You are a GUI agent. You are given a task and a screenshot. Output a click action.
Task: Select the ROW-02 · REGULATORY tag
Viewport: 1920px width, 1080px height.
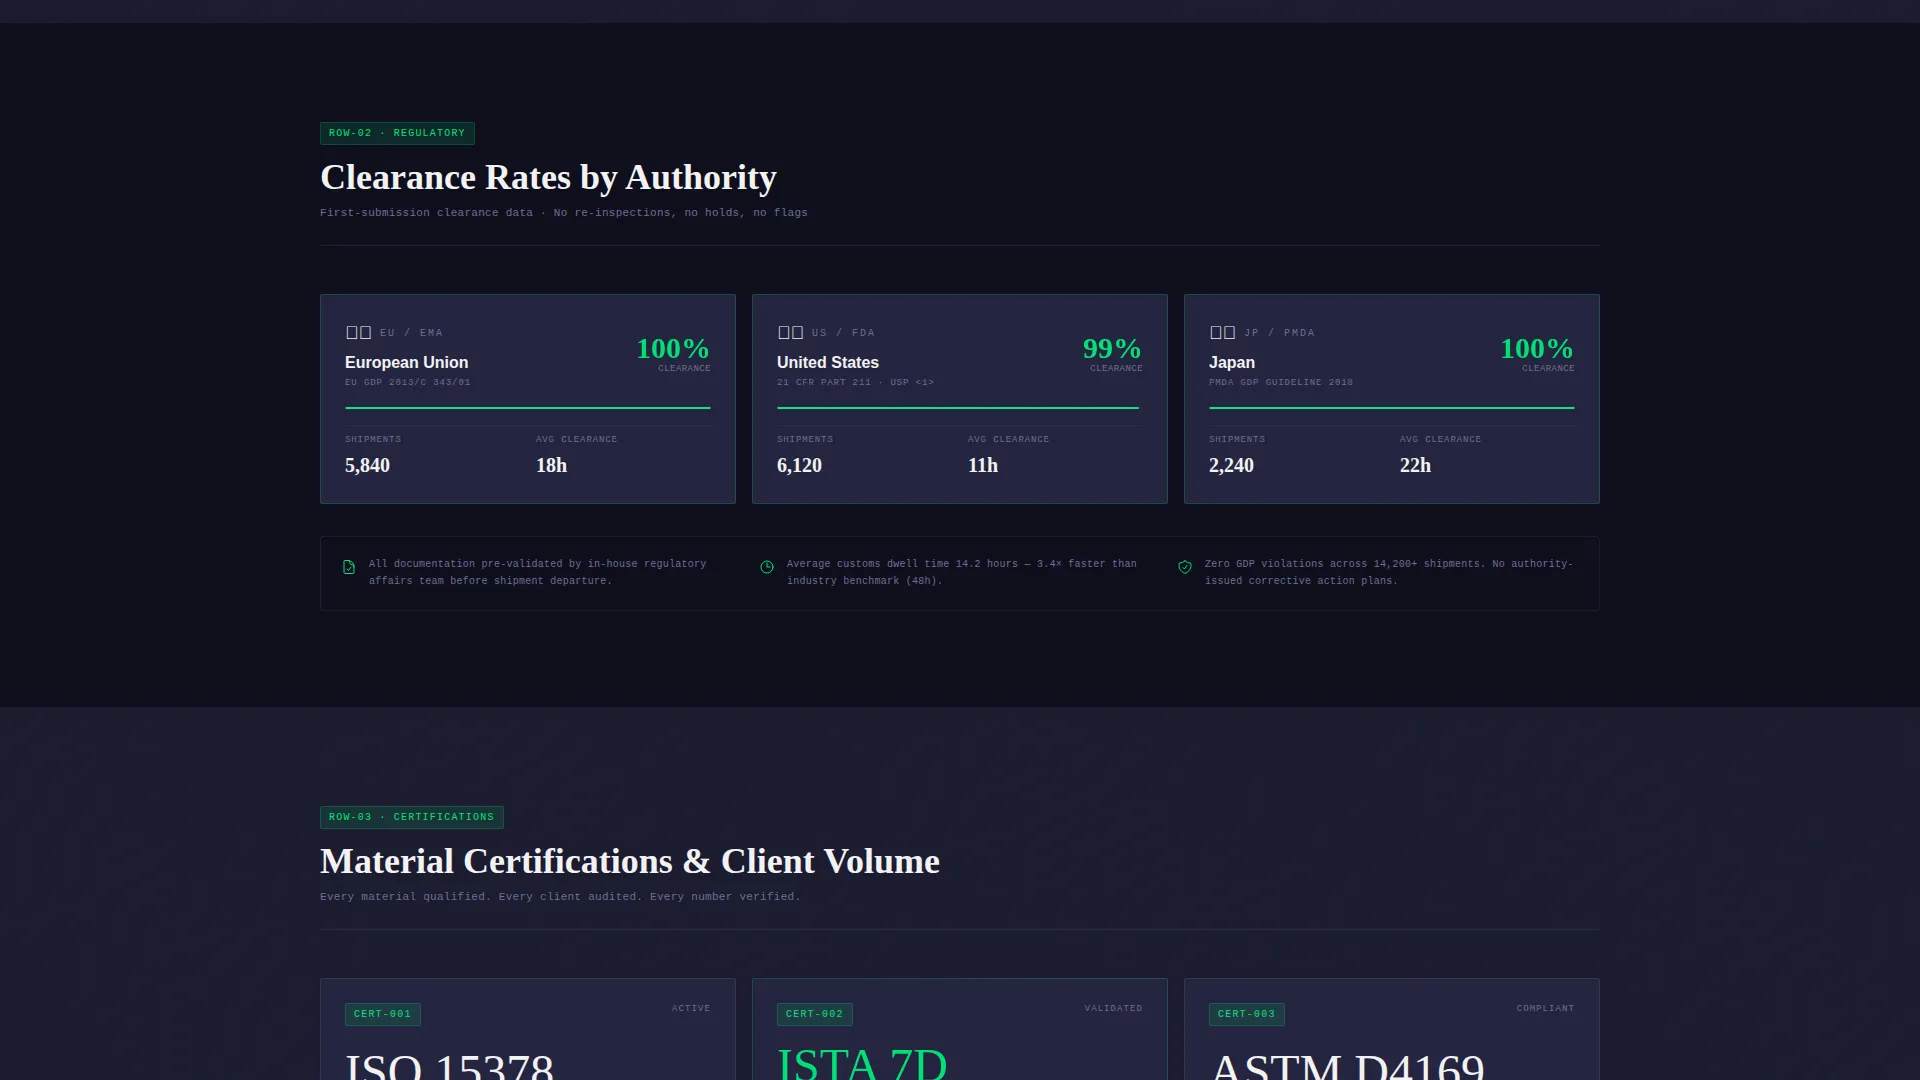(397, 133)
